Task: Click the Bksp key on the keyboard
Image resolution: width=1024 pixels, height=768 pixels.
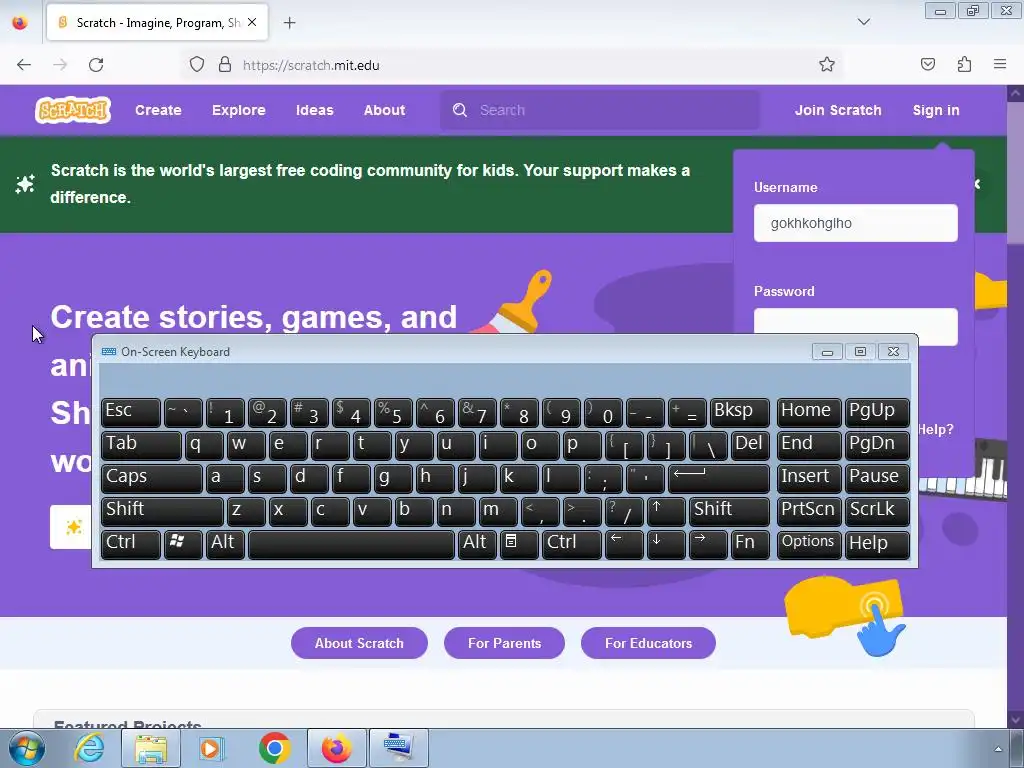Action: [739, 412]
